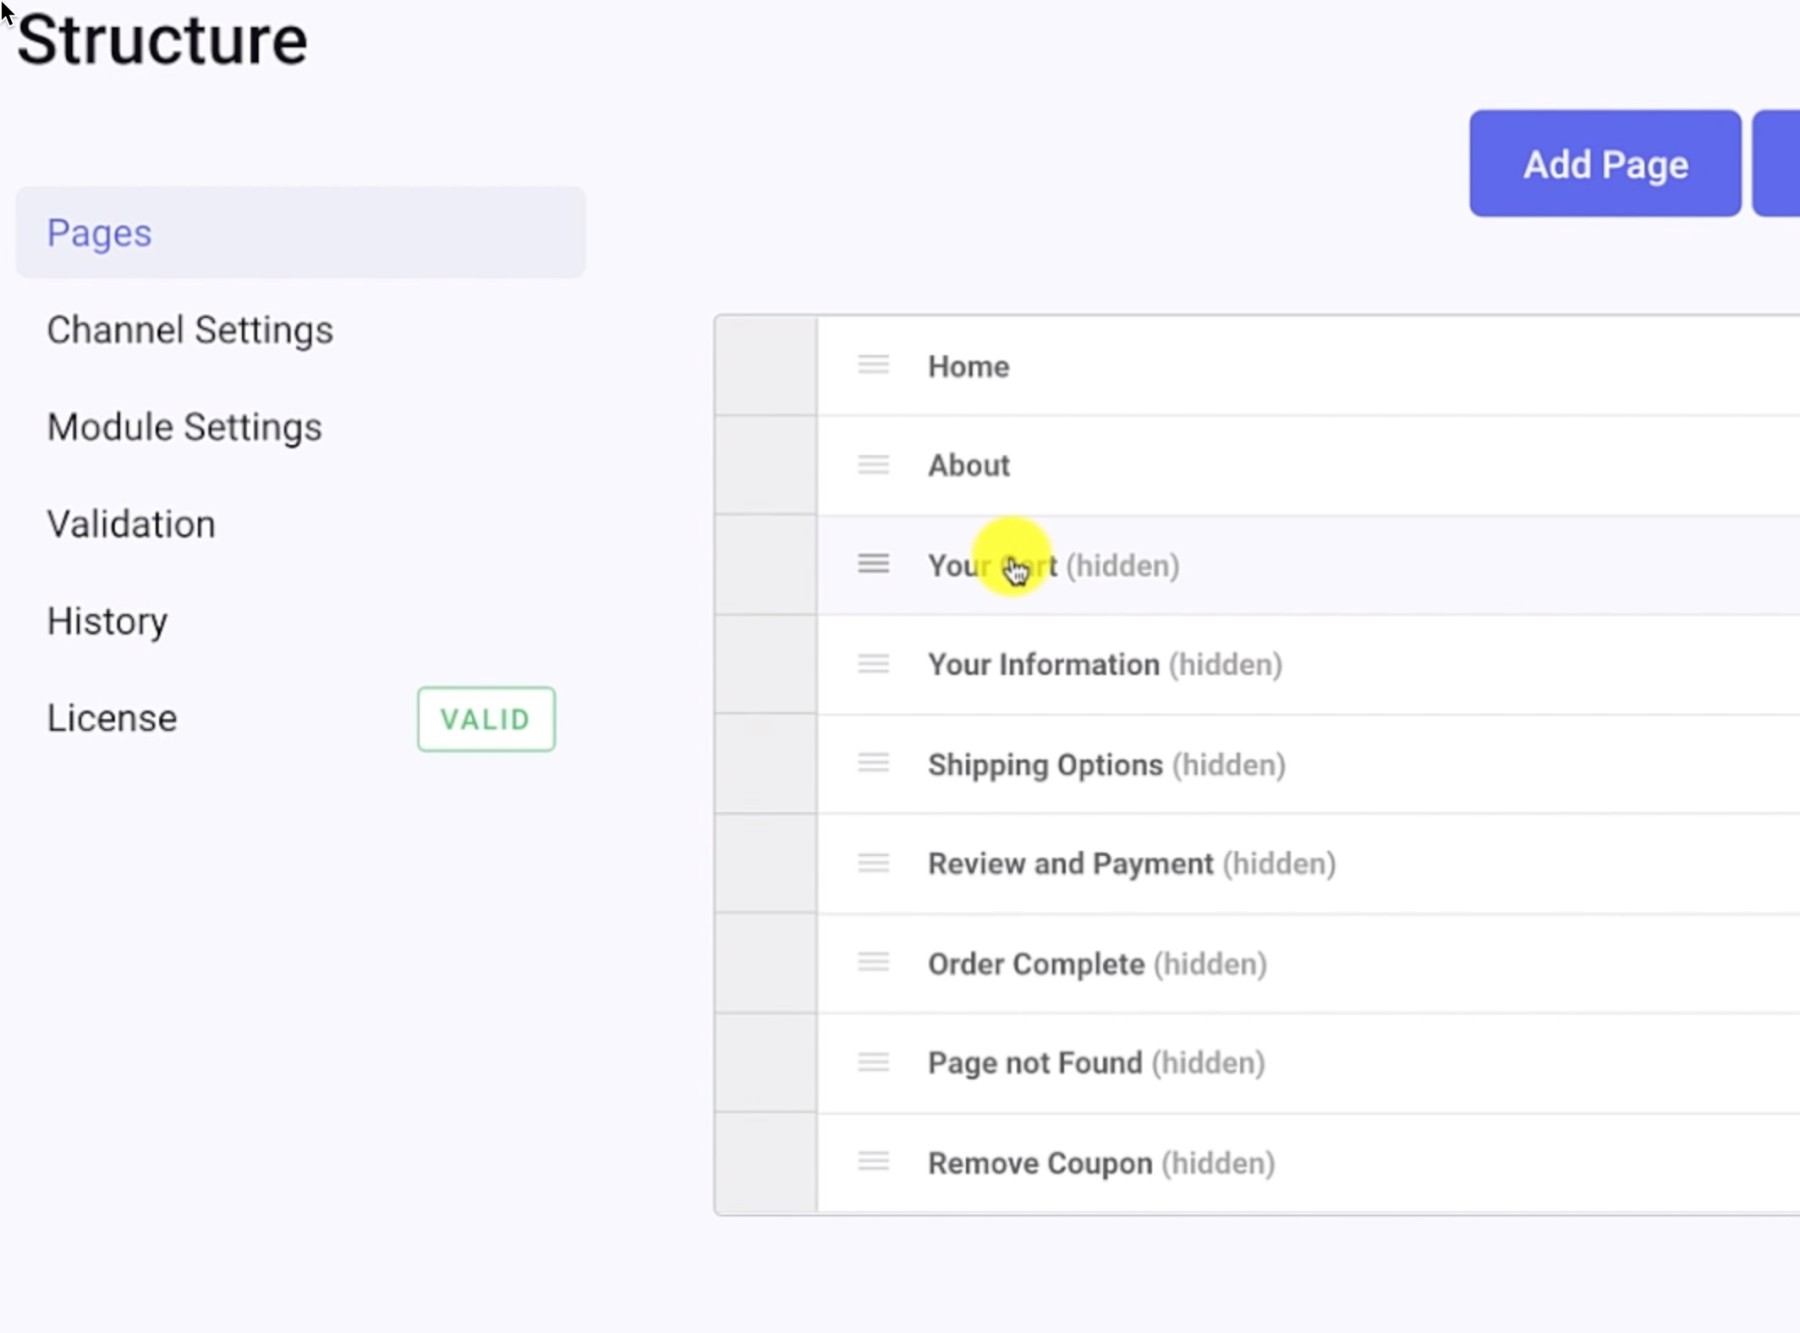Screen dimensions: 1800x1333
Task: Open Channel Settings in the sidebar
Action: [190, 330]
